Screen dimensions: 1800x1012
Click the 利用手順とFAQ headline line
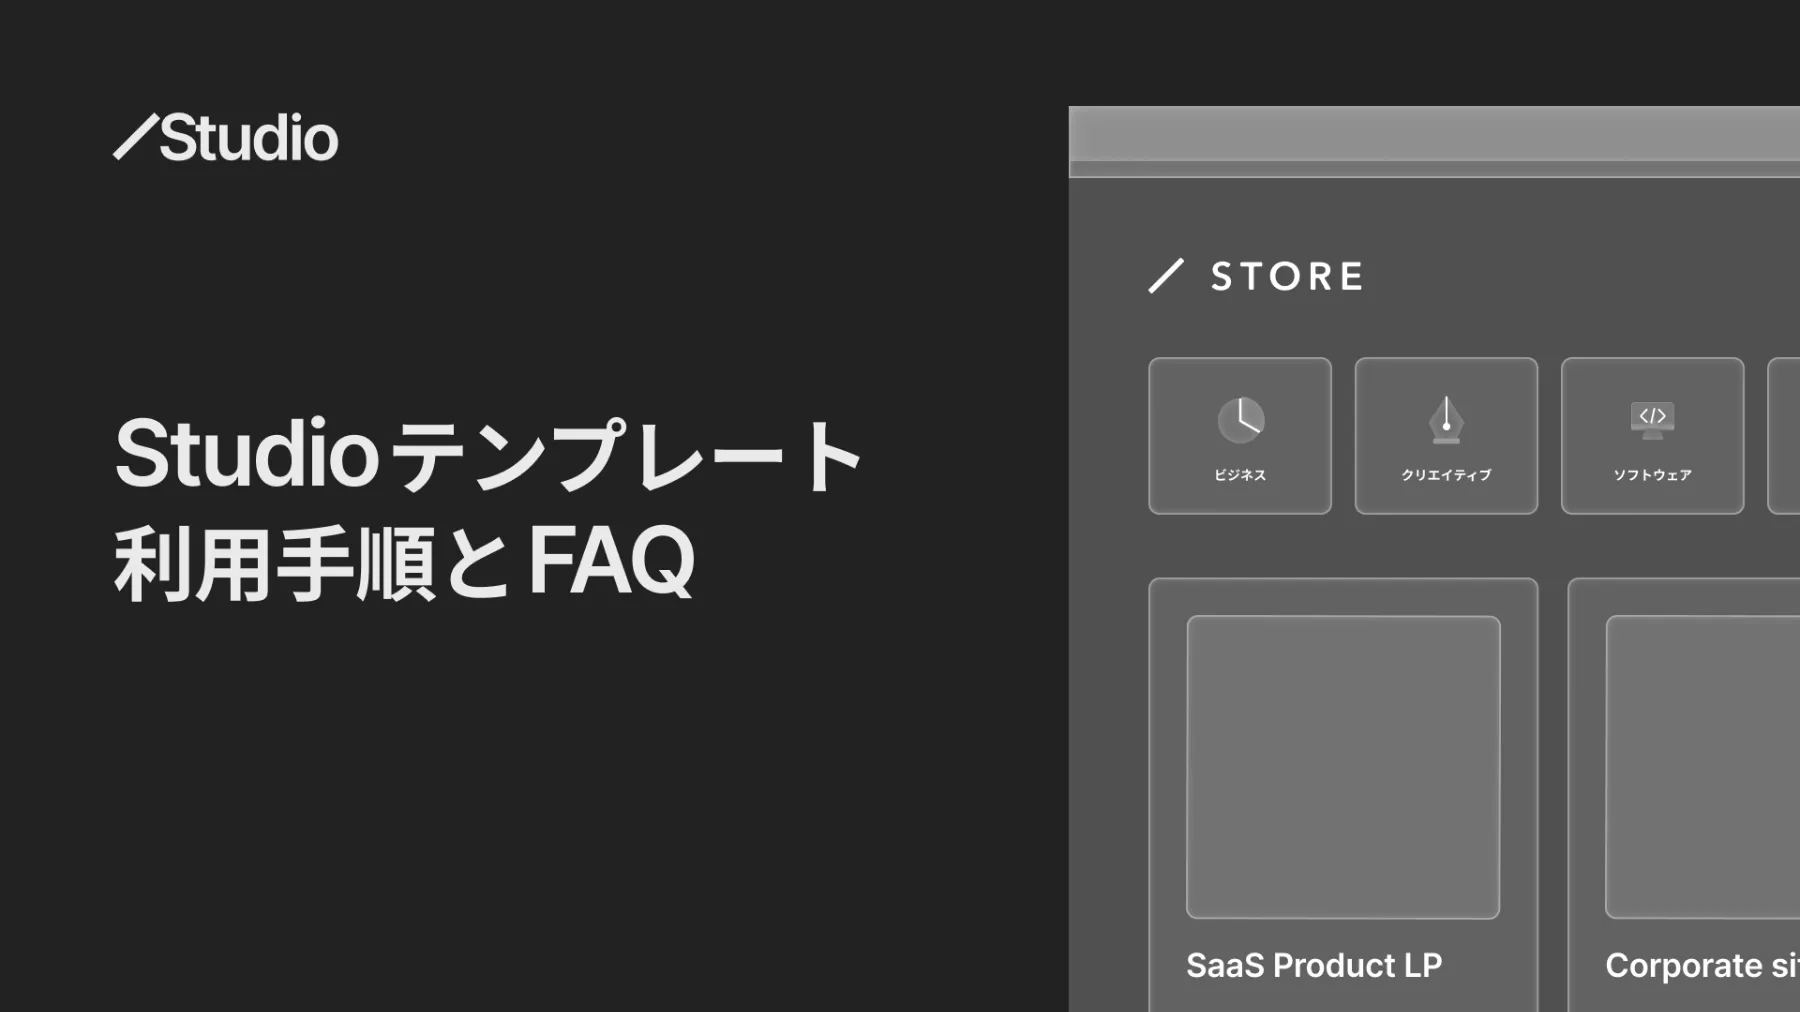tap(404, 562)
